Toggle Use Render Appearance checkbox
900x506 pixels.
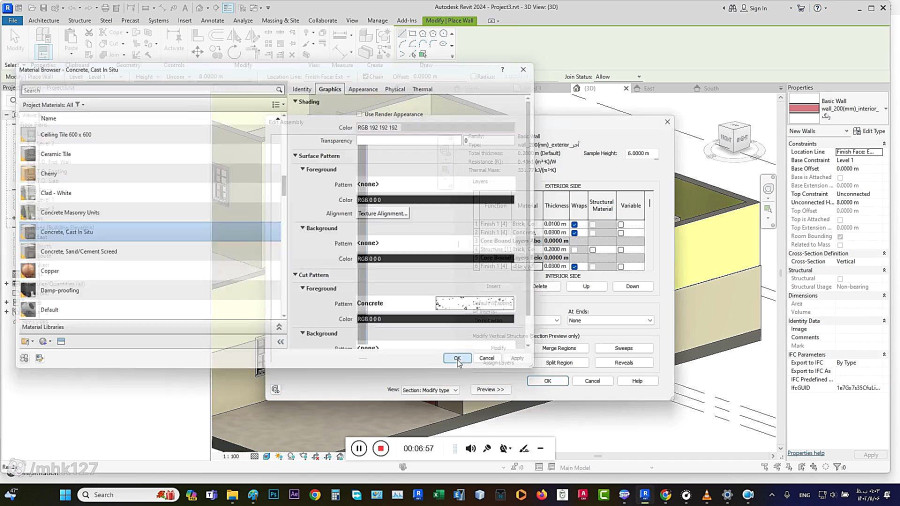tap(360, 114)
